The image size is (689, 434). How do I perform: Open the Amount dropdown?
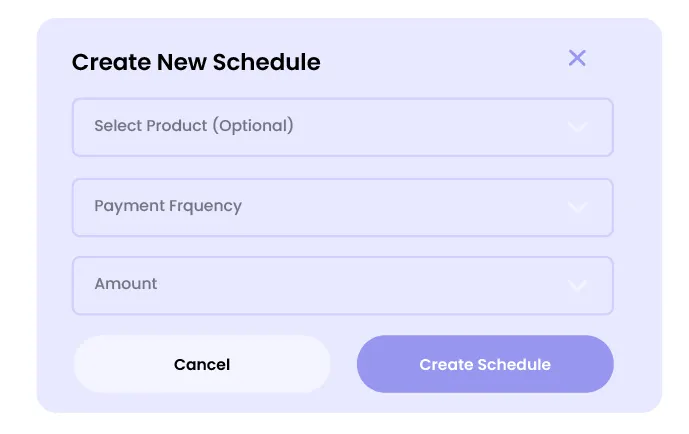click(x=342, y=285)
